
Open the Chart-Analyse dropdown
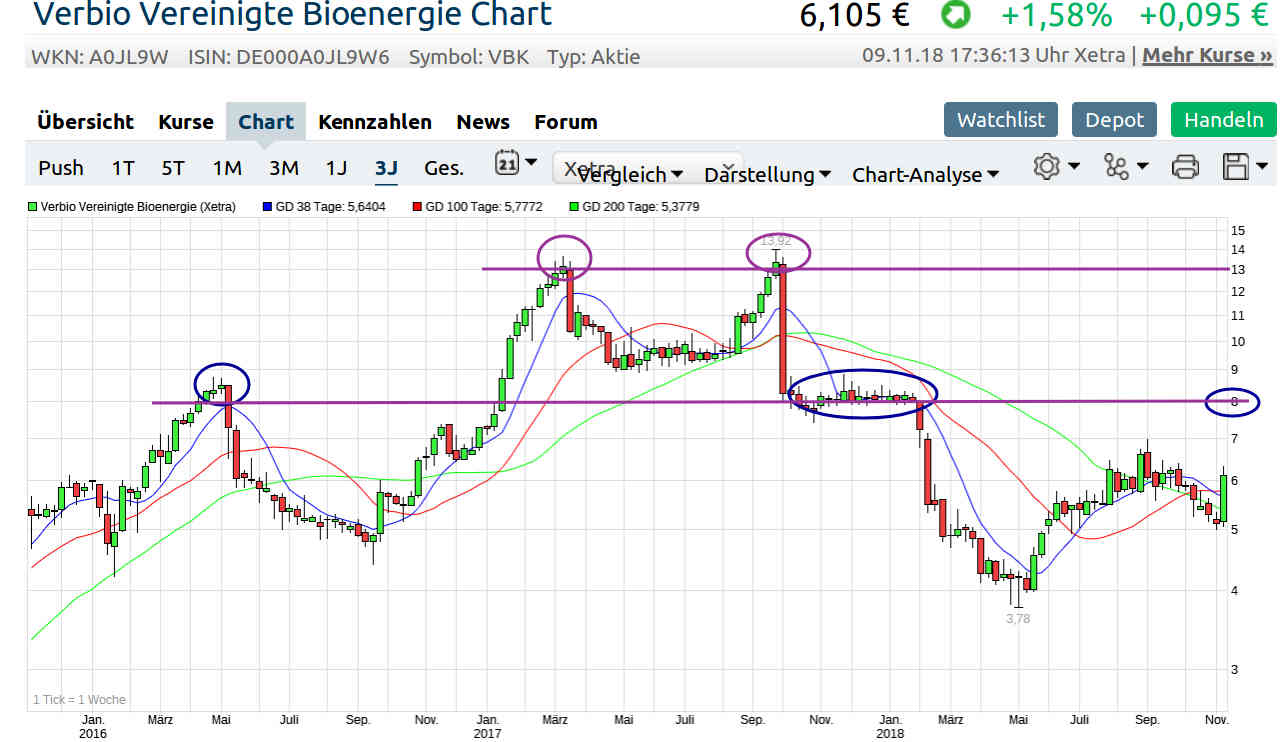click(925, 175)
